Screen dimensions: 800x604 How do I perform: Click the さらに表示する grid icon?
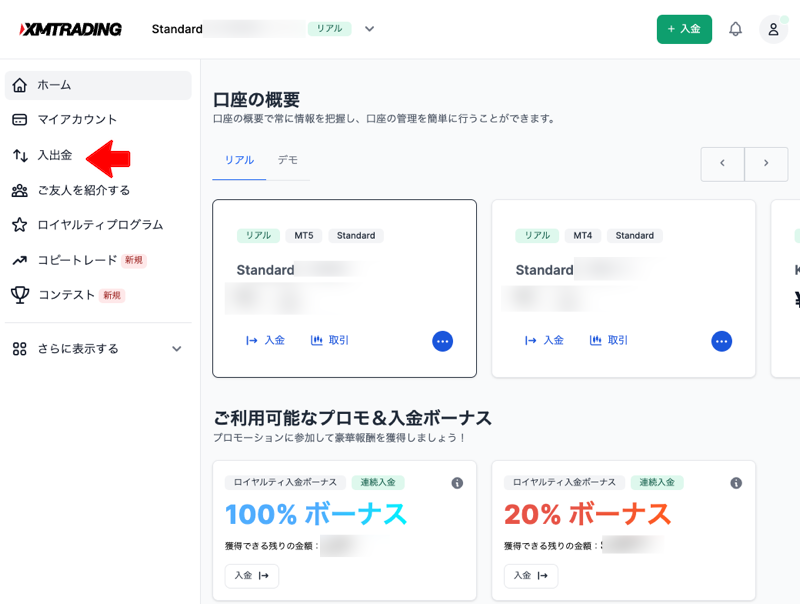[19, 349]
